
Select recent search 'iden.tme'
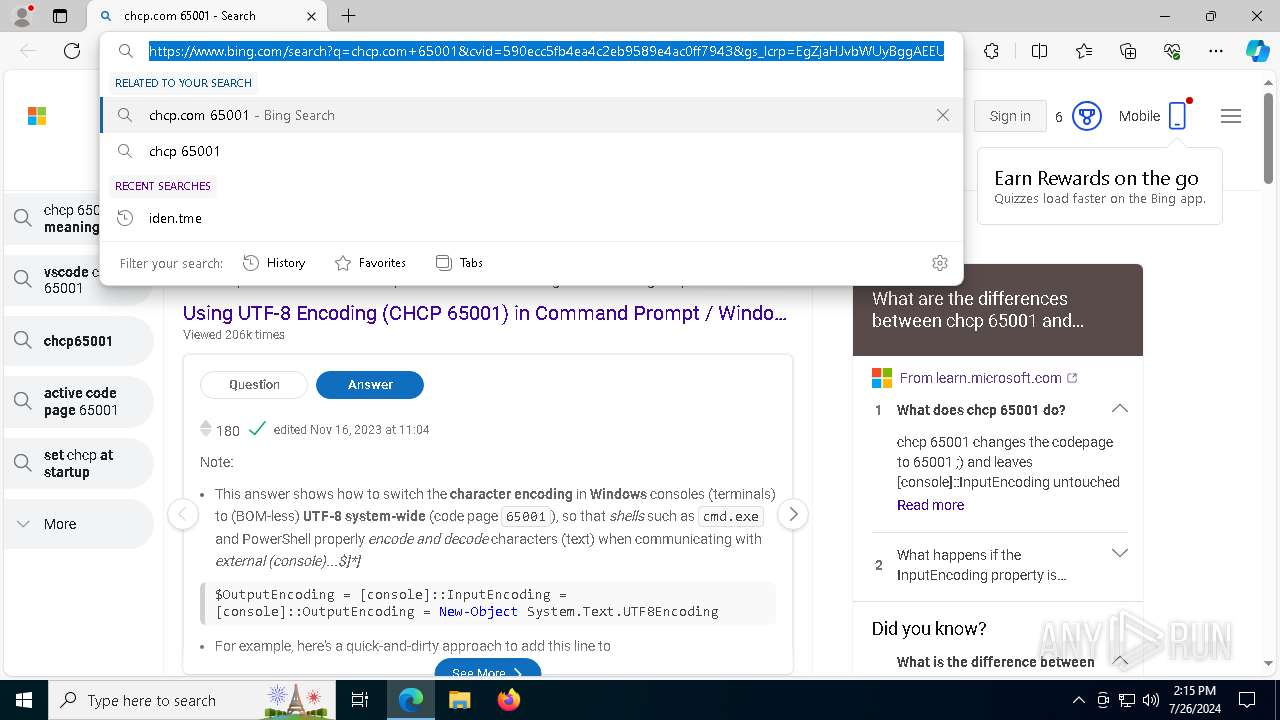[531, 218]
